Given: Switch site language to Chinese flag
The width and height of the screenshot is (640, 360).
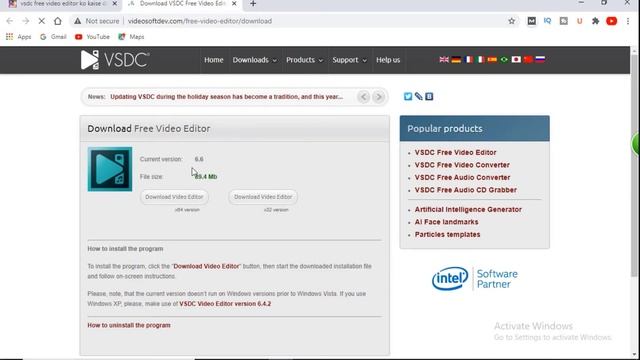Looking at the screenshot, I should point(528,60).
